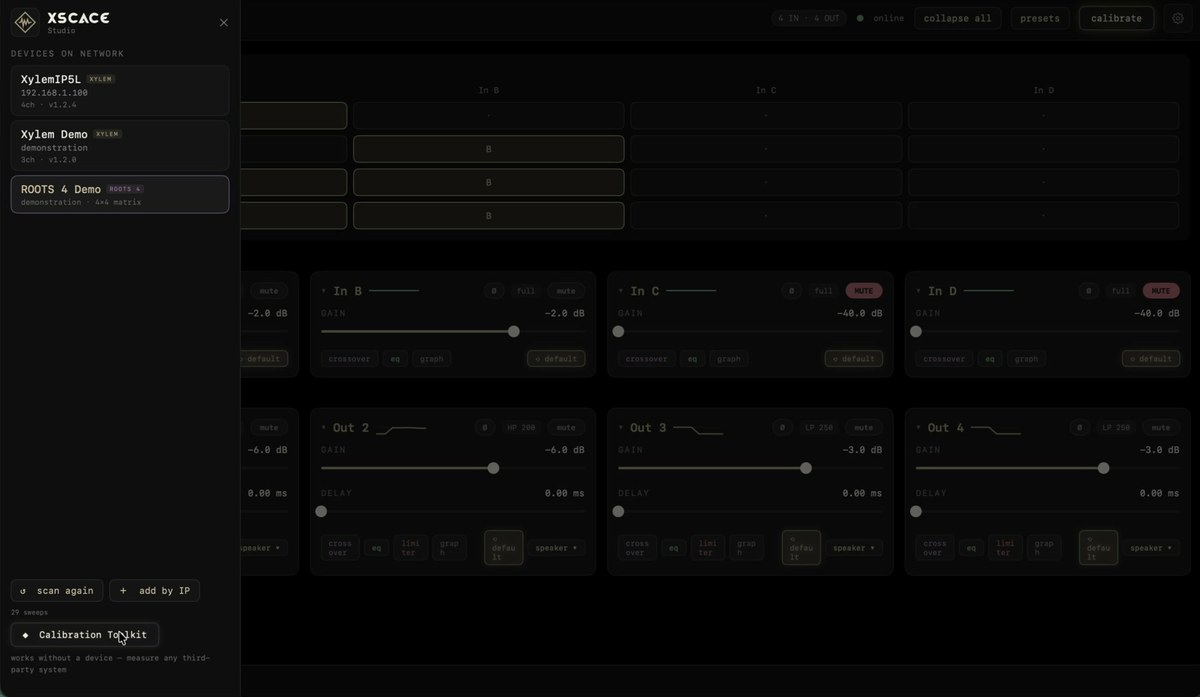Viewport: 1200px width, 697px height.
Task: Click the Out 2 high-pass curve icon
Action: (401, 429)
